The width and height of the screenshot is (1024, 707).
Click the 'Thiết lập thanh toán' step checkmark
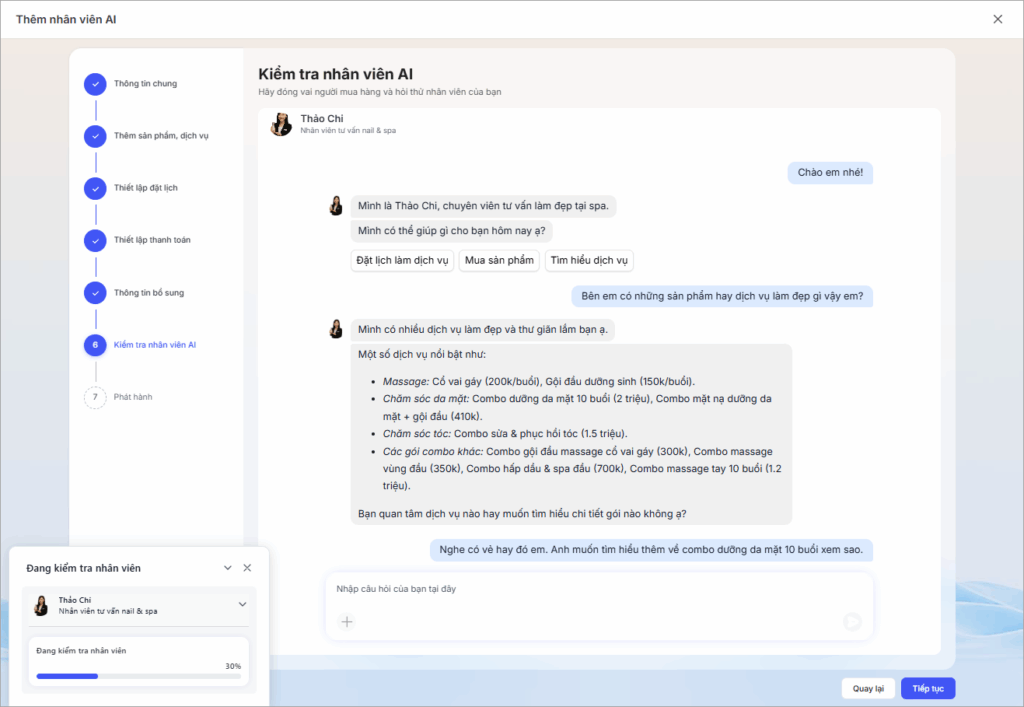click(x=95, y=240)
